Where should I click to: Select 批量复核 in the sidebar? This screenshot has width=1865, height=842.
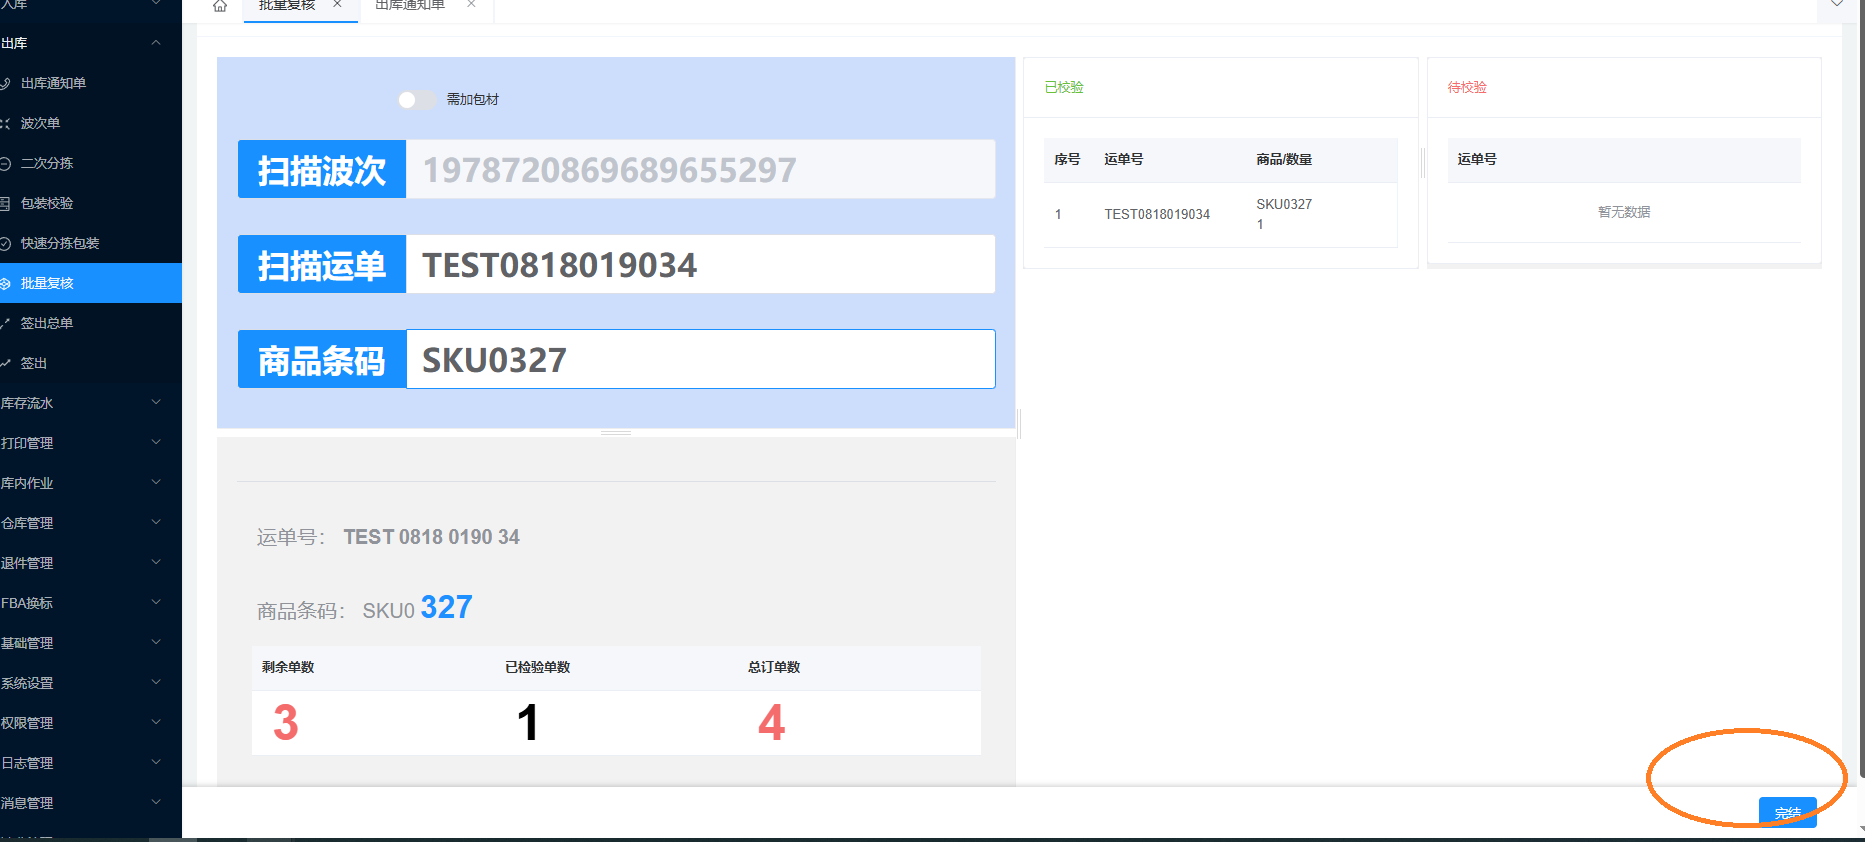[x=47, y=283]
